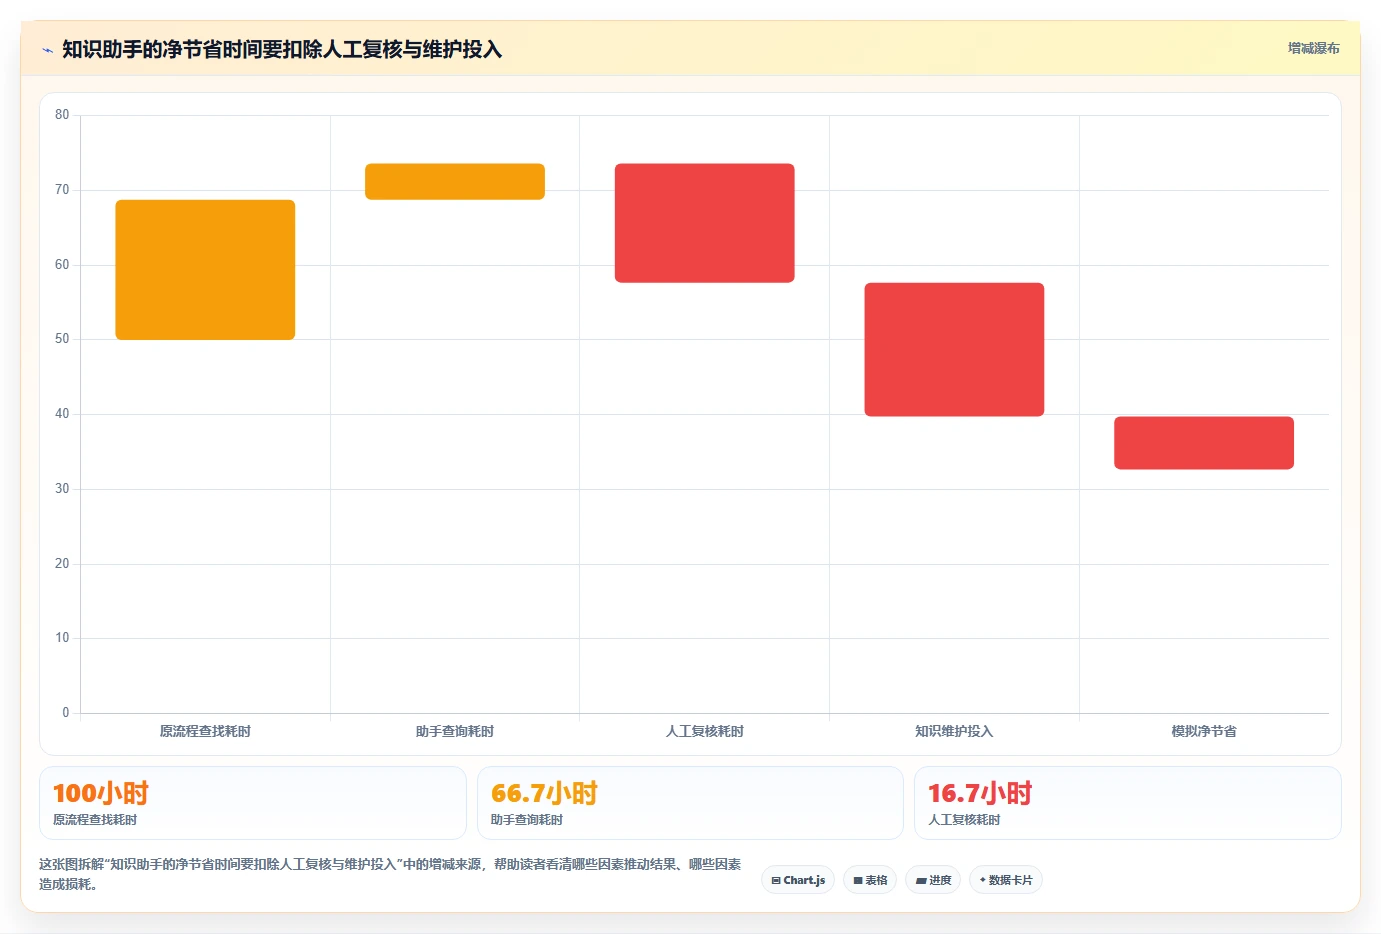Click the 增减瀑布 label in the header
This screenshot has height=934, width=1381.
click(x=1313, y=48)
